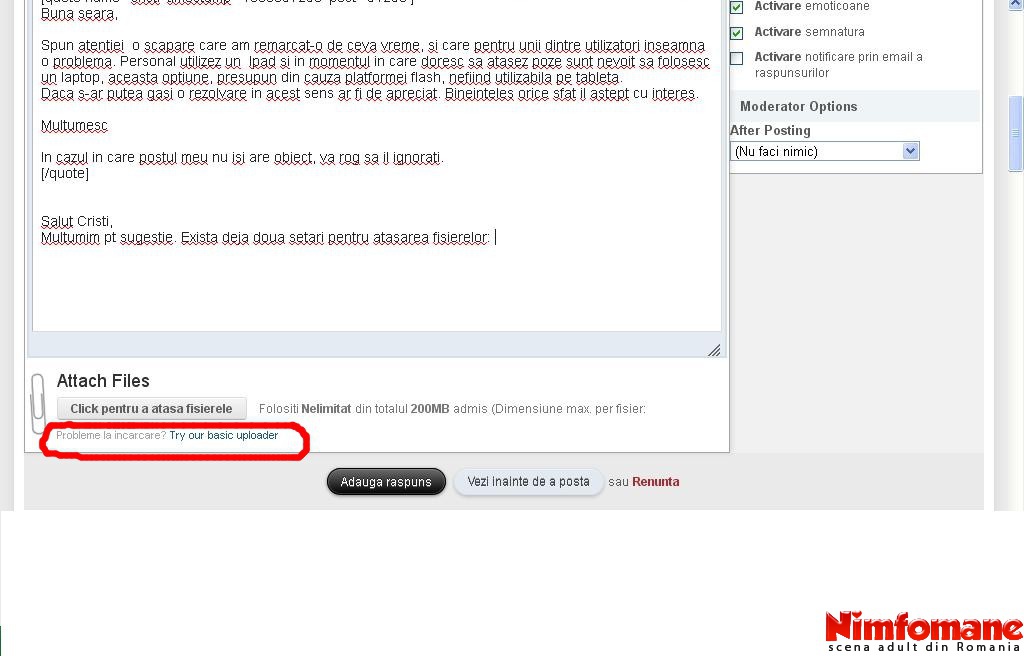Click the '[/quote]' closing tag in editor
Image resolution: width=1024 pixels, height=656 pixels.
coord(65,173)
